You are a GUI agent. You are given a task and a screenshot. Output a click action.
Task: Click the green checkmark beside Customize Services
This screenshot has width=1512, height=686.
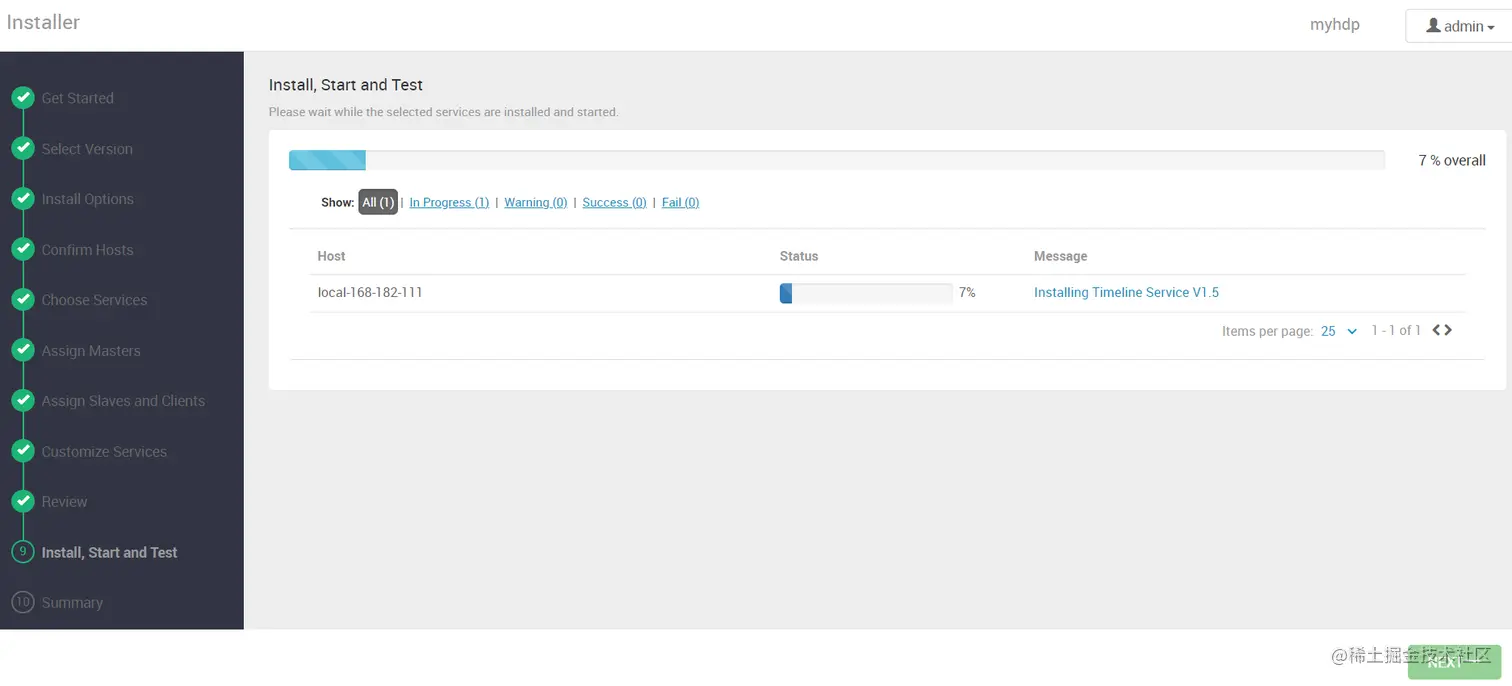(22, 451)
